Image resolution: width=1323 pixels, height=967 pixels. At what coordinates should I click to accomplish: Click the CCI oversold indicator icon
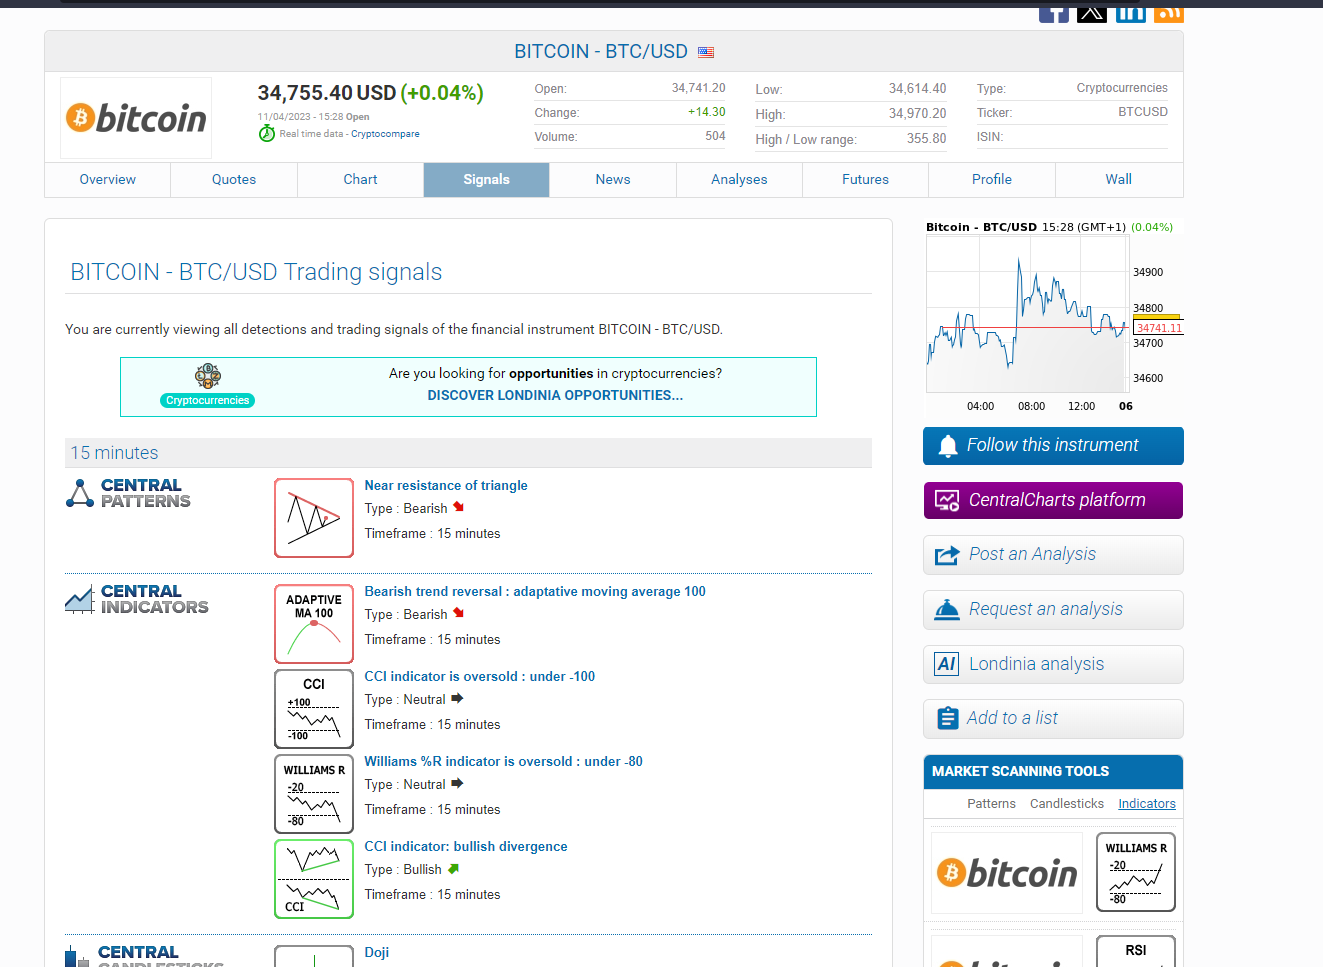[313, 709]
